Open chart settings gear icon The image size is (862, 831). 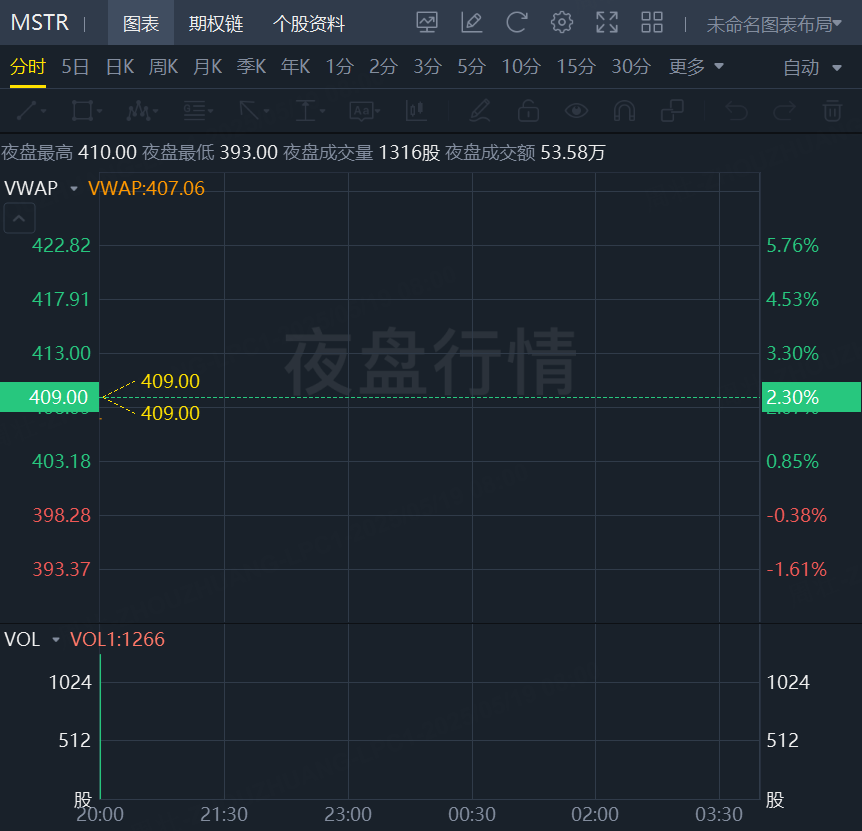(x=562, y=23)
